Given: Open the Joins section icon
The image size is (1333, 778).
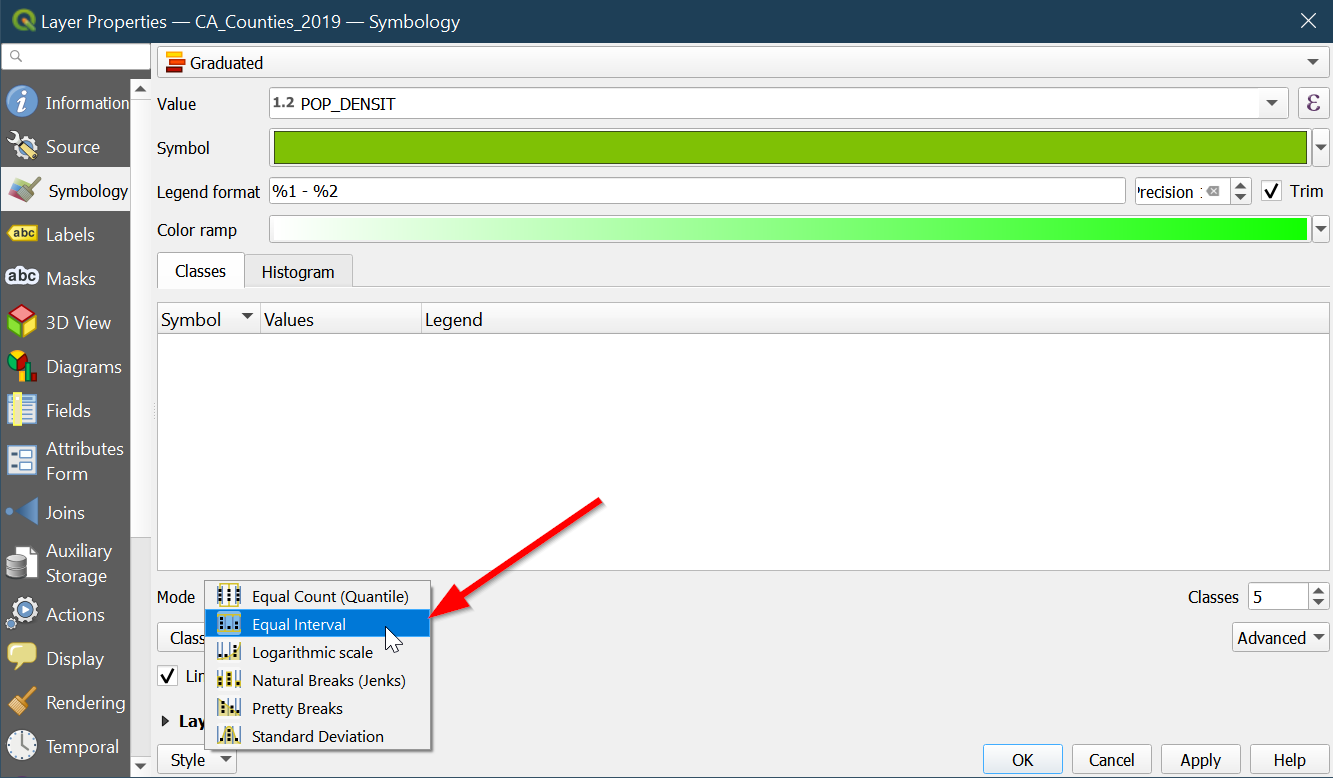Looking at the screenshot, I should (x=22, y=512).
